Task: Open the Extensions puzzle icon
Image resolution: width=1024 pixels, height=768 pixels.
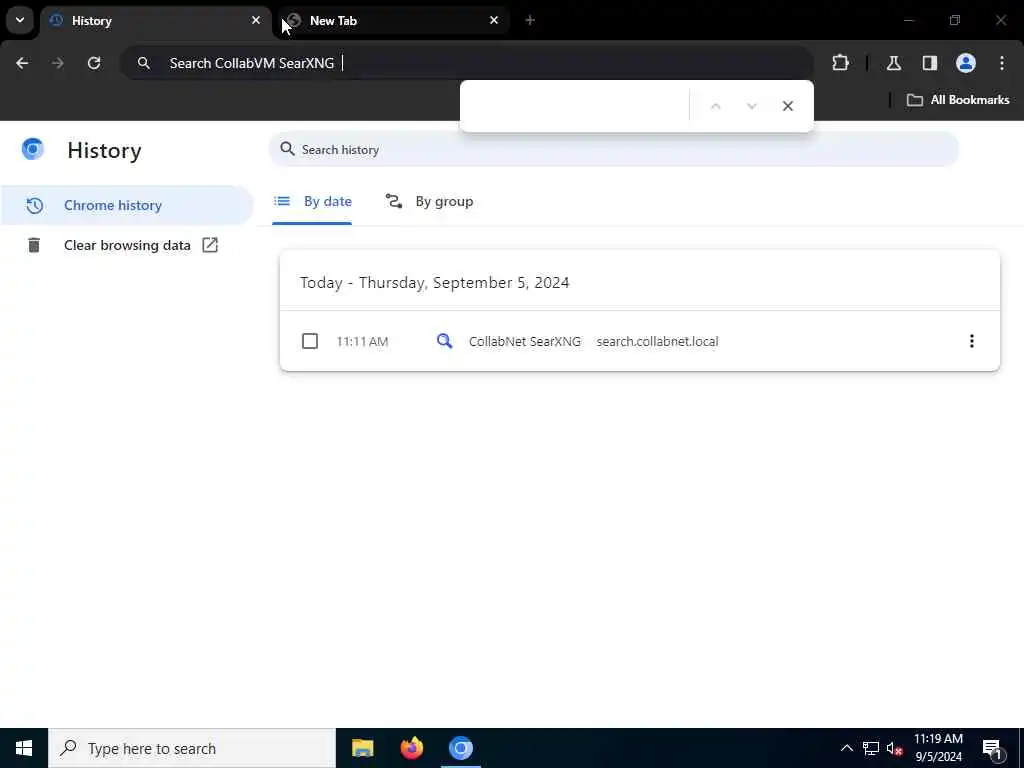Action: click(x=840, y=63)
